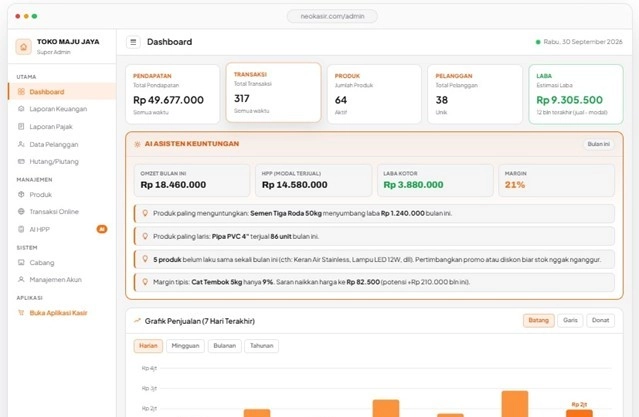Open Dashboard in the sidebar
Viewport: 639px width, 417px height.
(x=62, y=92)
